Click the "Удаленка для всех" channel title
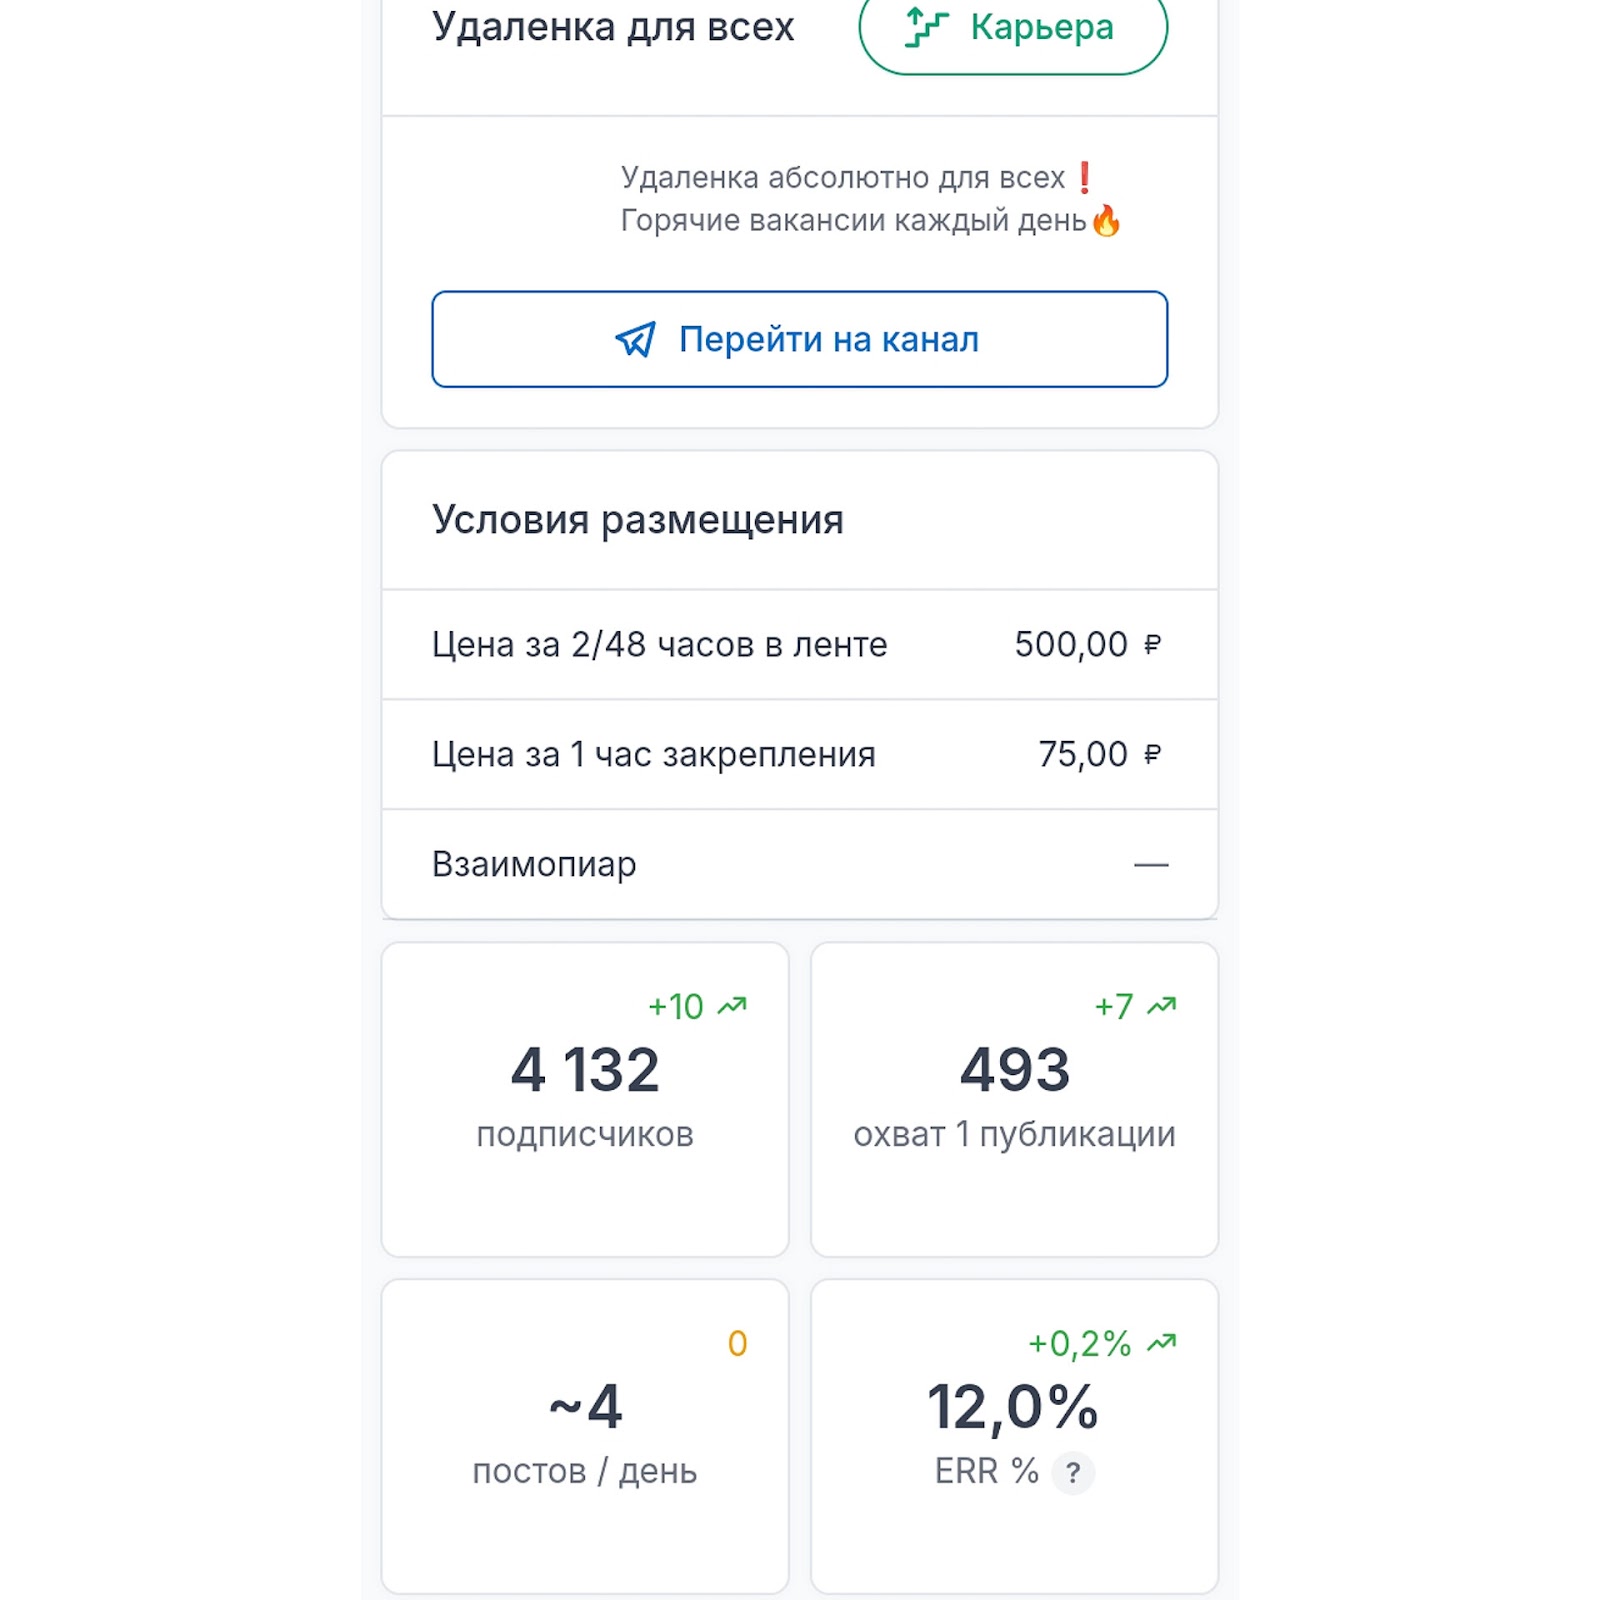The image size is (1600, 1600). (613, 27)
